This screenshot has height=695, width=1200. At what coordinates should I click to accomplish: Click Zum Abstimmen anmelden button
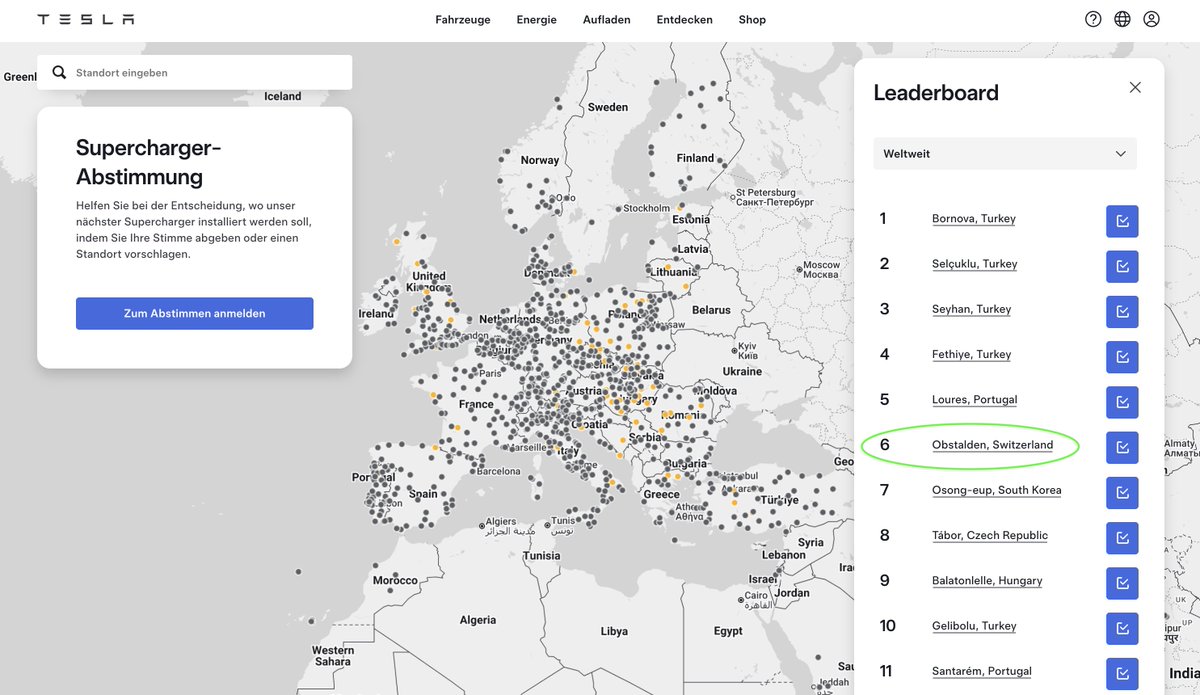(x=195, y=313)
